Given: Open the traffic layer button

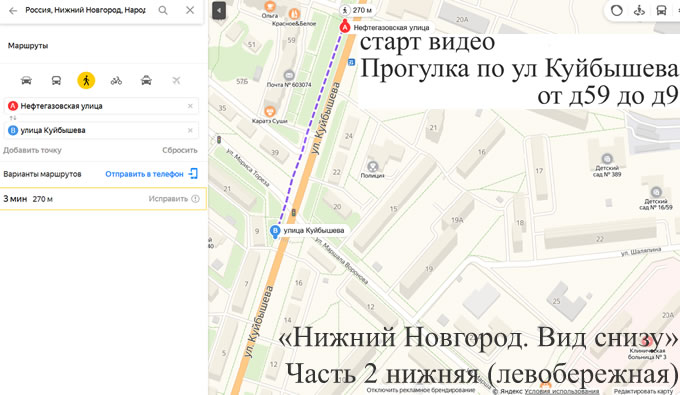Looking at the screenshot, I should [616, 10].
